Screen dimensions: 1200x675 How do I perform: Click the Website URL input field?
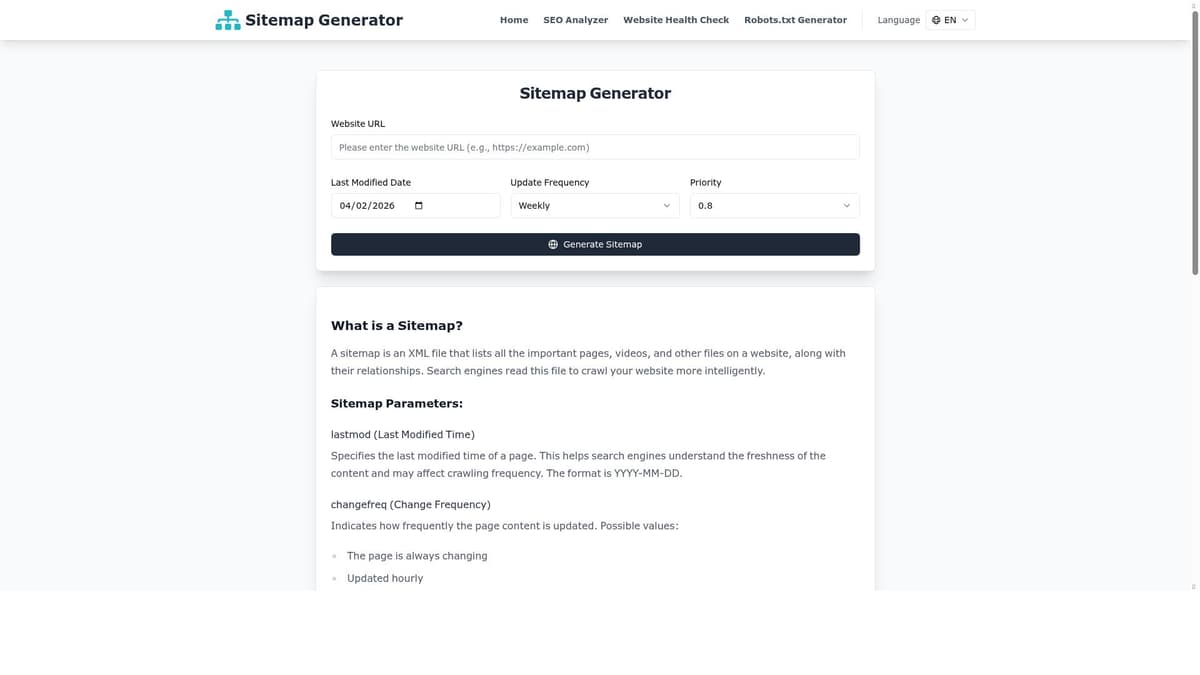595,146
